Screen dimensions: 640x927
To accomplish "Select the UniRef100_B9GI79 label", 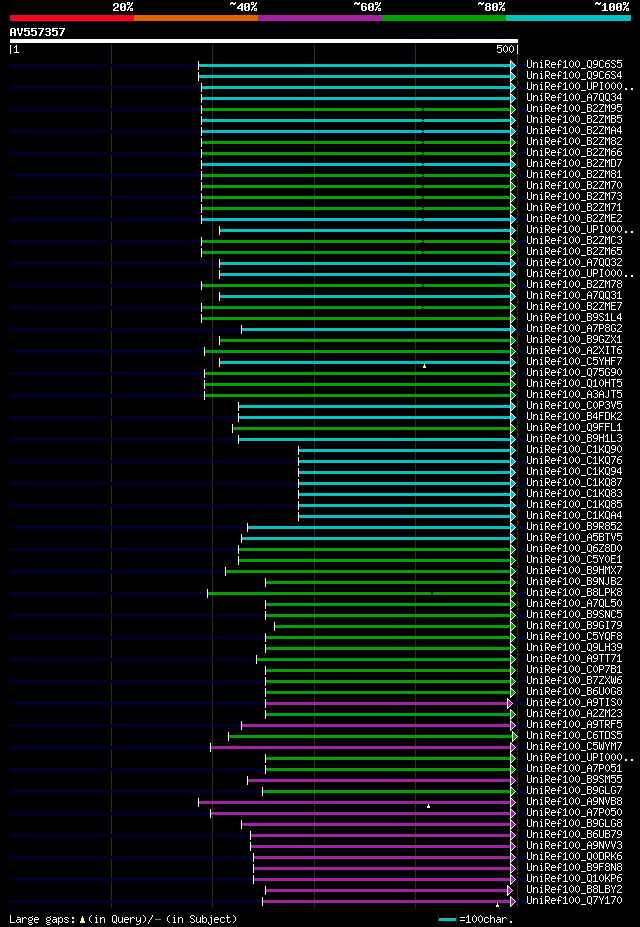I will point(574,626).
